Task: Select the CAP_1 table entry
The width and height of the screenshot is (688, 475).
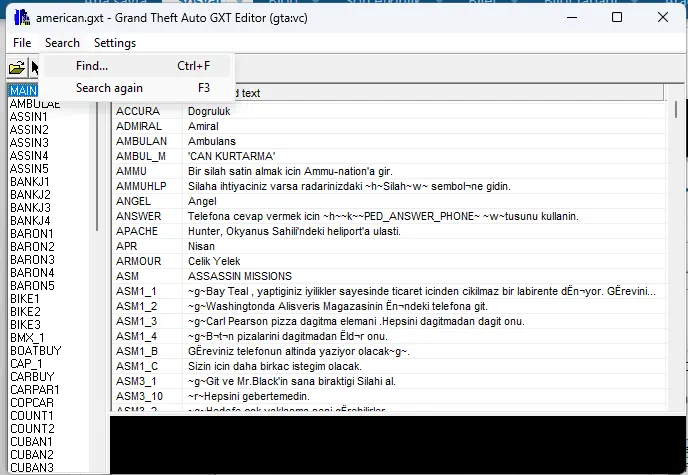Action: point(26,364)
